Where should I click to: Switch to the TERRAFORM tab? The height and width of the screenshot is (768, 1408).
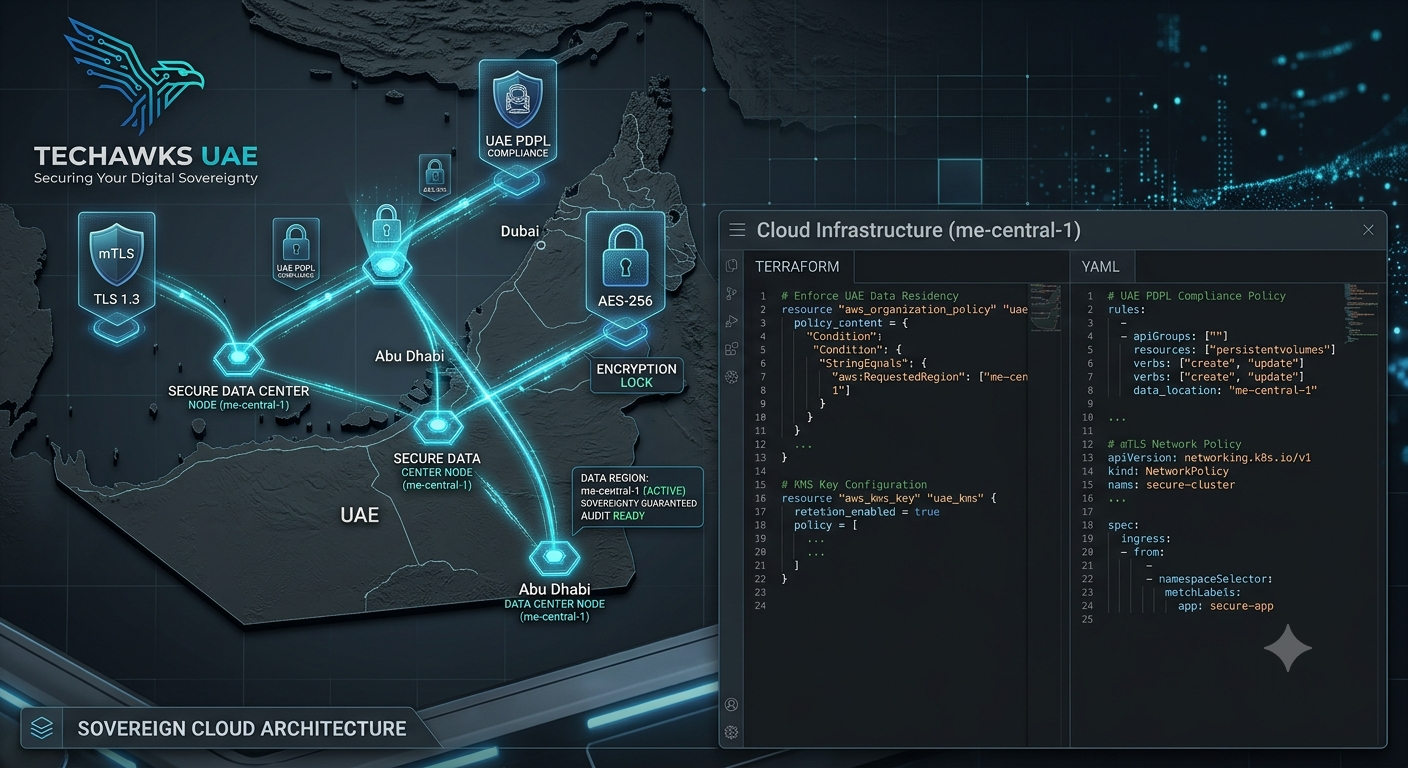click(797, 267)
